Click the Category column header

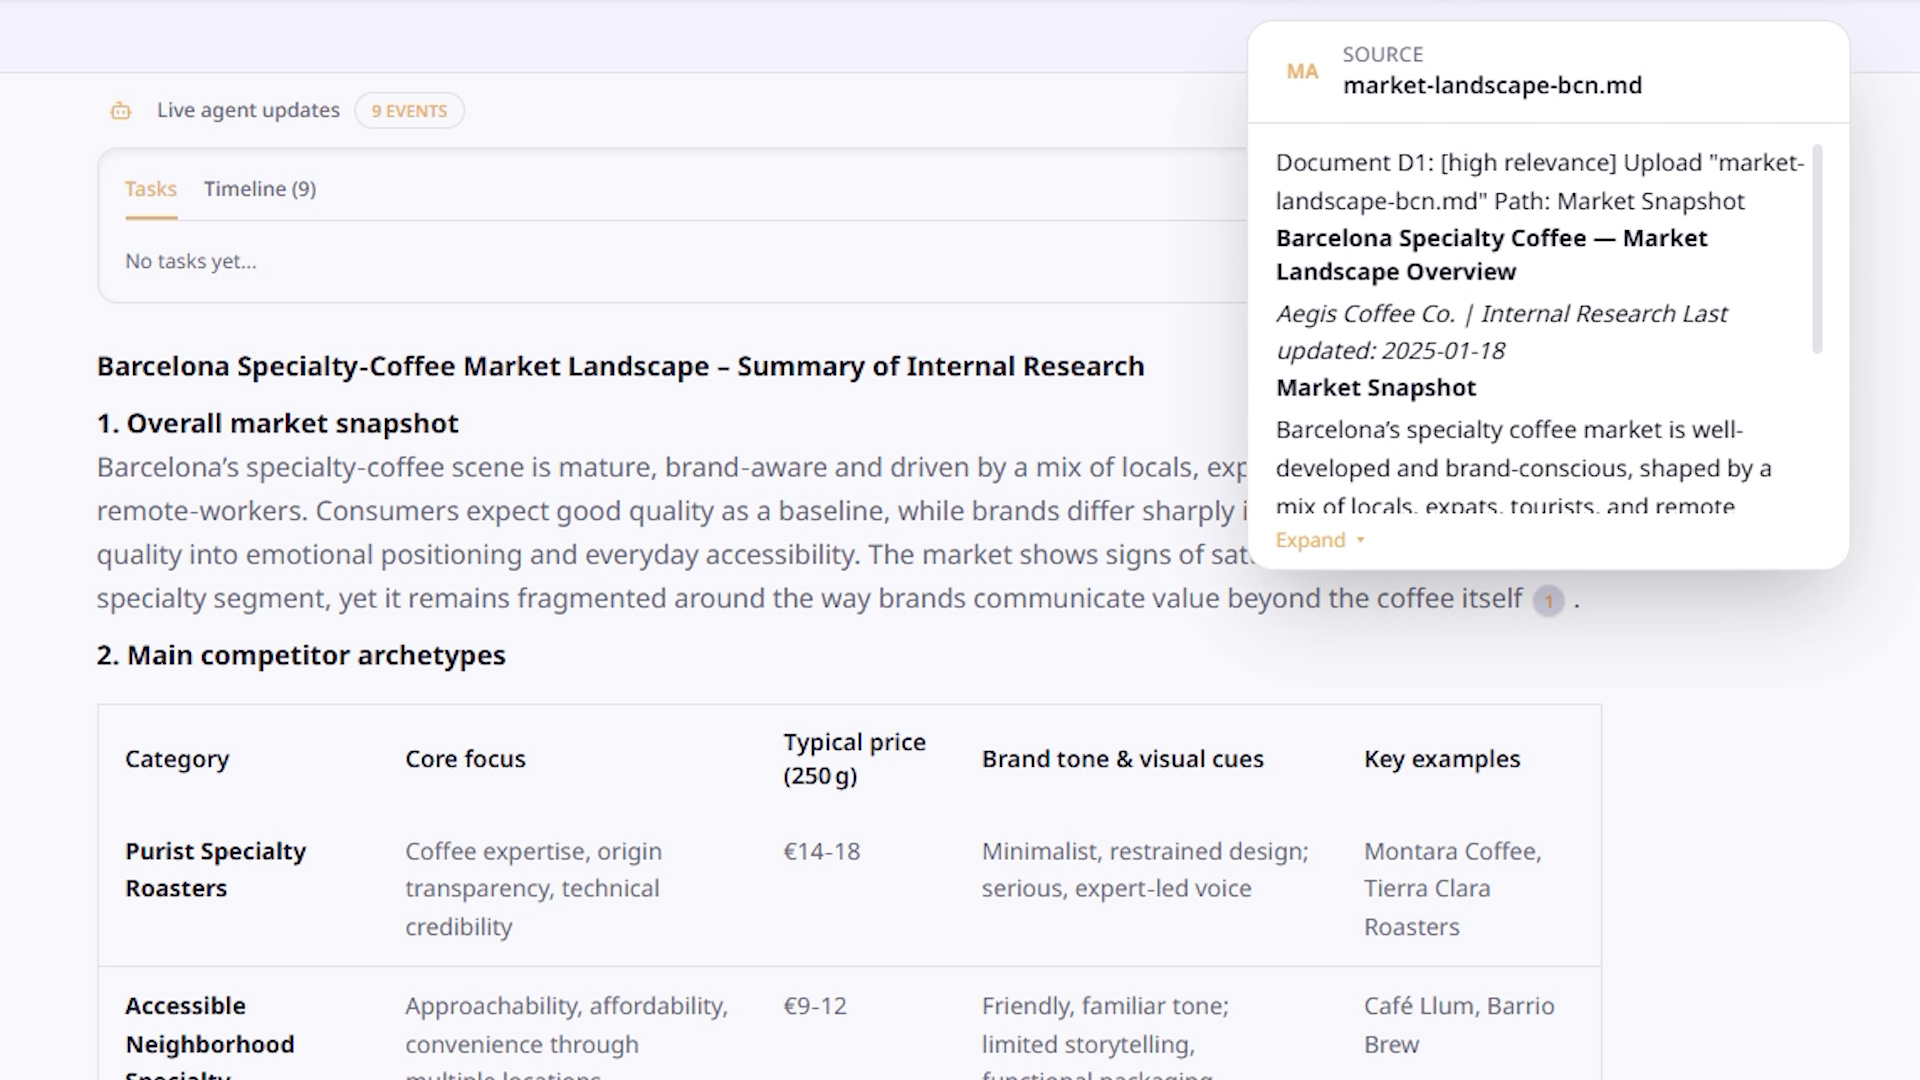pyautogui.click(x=177, y=759)
